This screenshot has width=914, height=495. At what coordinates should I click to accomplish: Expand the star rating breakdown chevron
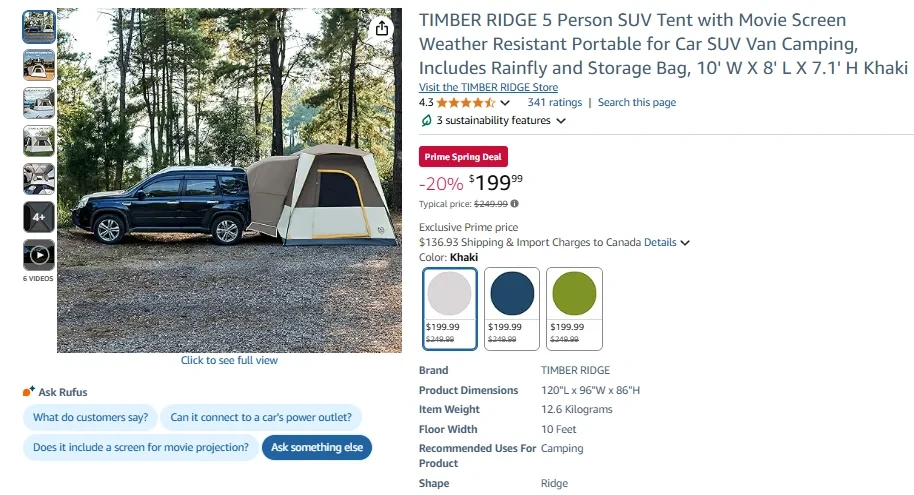[x=505, y=103]
